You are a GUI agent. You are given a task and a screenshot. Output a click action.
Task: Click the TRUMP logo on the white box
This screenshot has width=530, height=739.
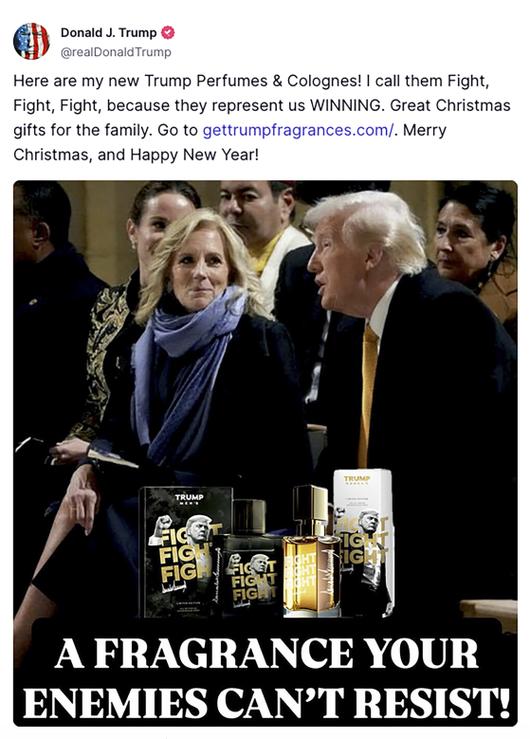coord(357,480)
